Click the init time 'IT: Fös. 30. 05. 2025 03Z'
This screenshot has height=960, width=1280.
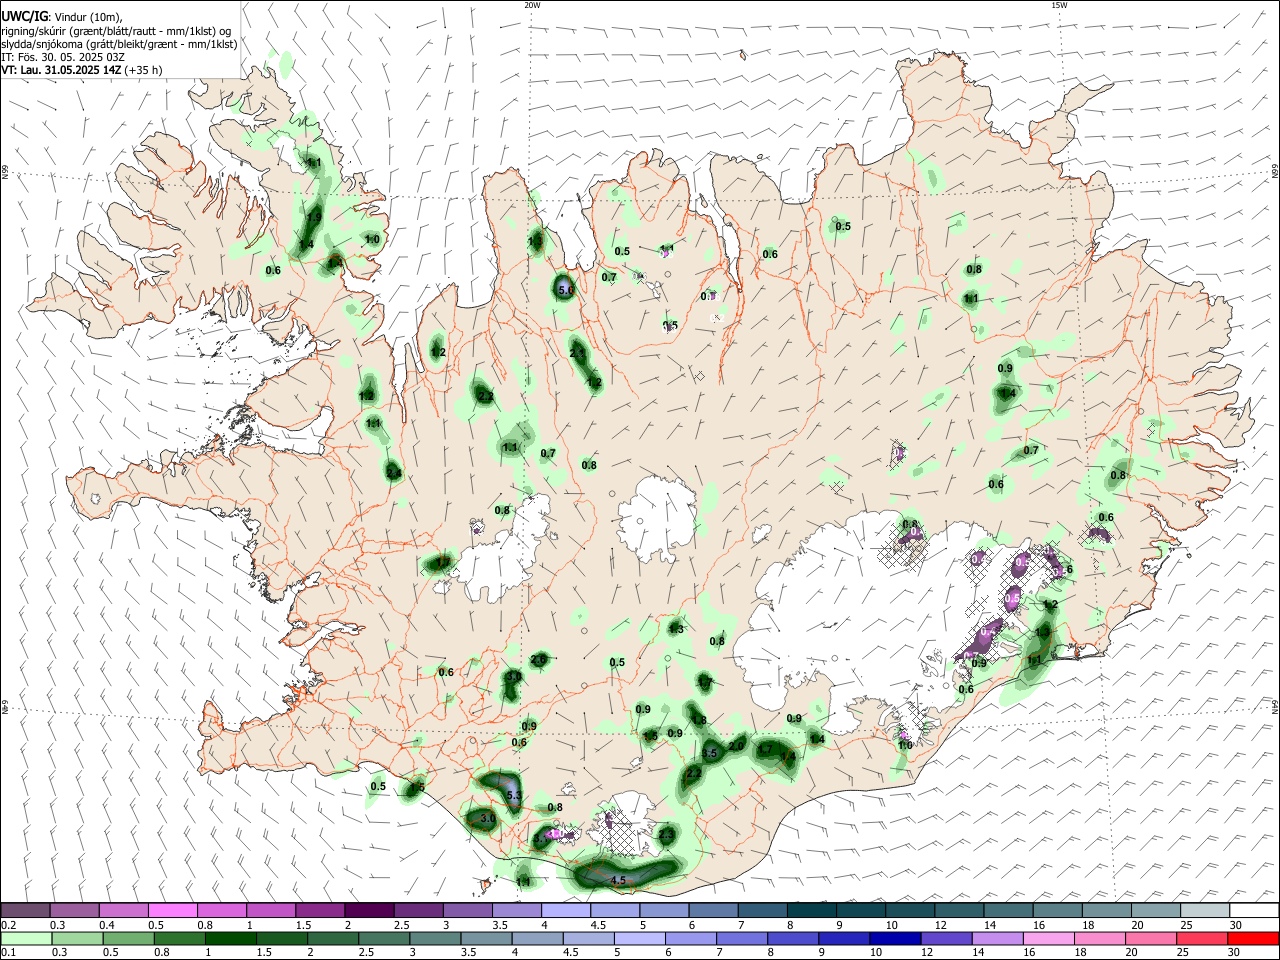(62, 57)
